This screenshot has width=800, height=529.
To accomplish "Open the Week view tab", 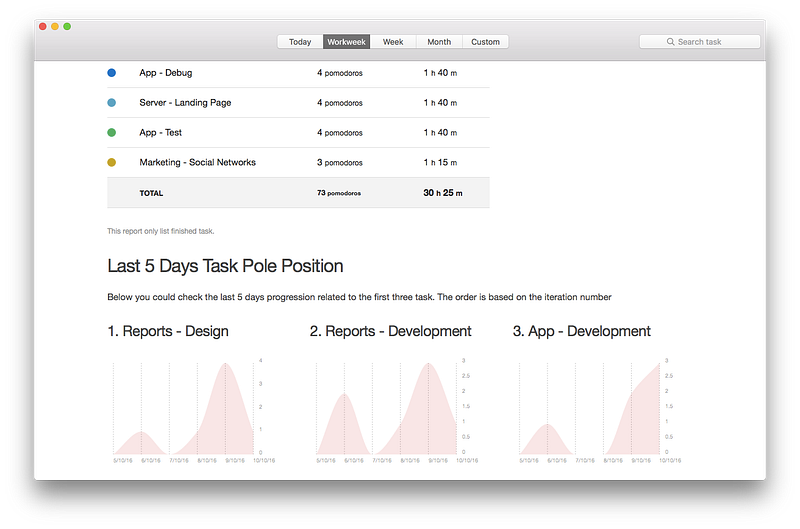I will (393, 42).
